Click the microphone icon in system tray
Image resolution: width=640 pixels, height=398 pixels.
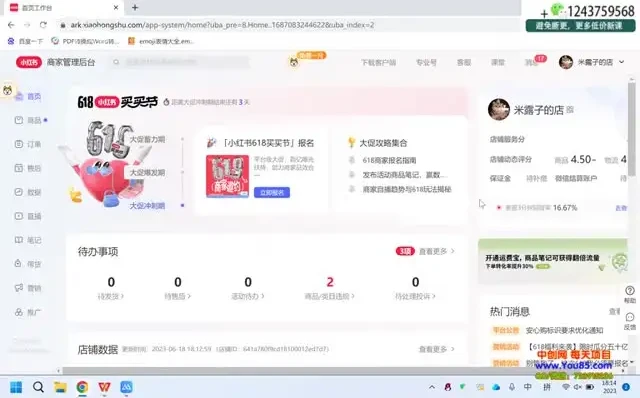(511, 387)
